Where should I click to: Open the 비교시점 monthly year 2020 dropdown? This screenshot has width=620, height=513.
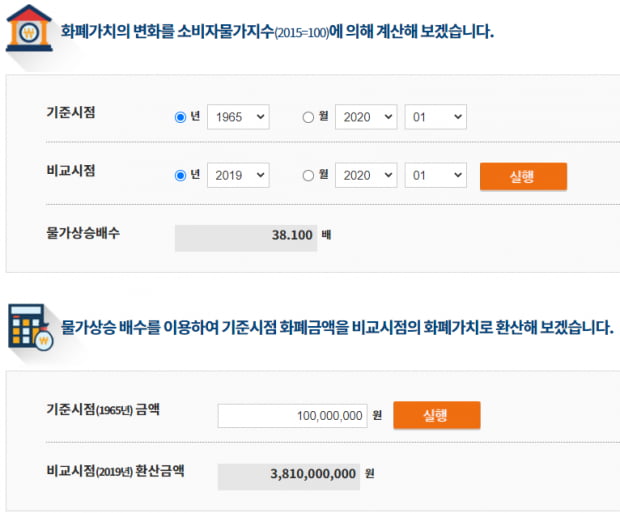pyautogui.click(x=366, y=175)
